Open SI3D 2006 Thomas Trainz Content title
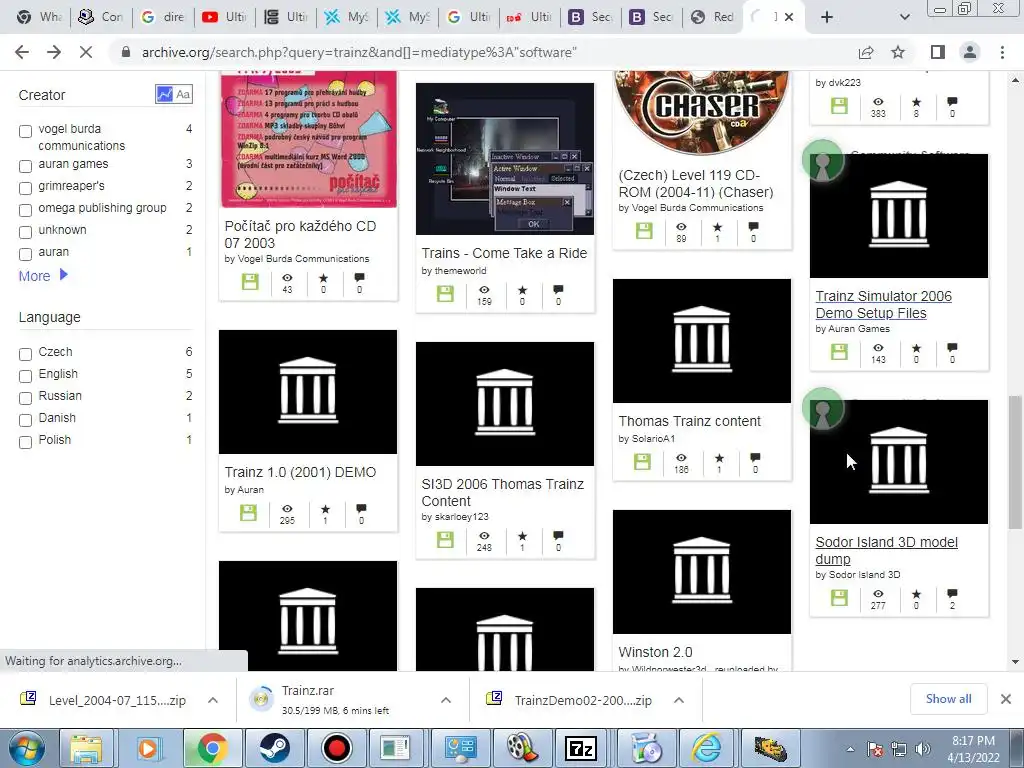 [503, 492]
